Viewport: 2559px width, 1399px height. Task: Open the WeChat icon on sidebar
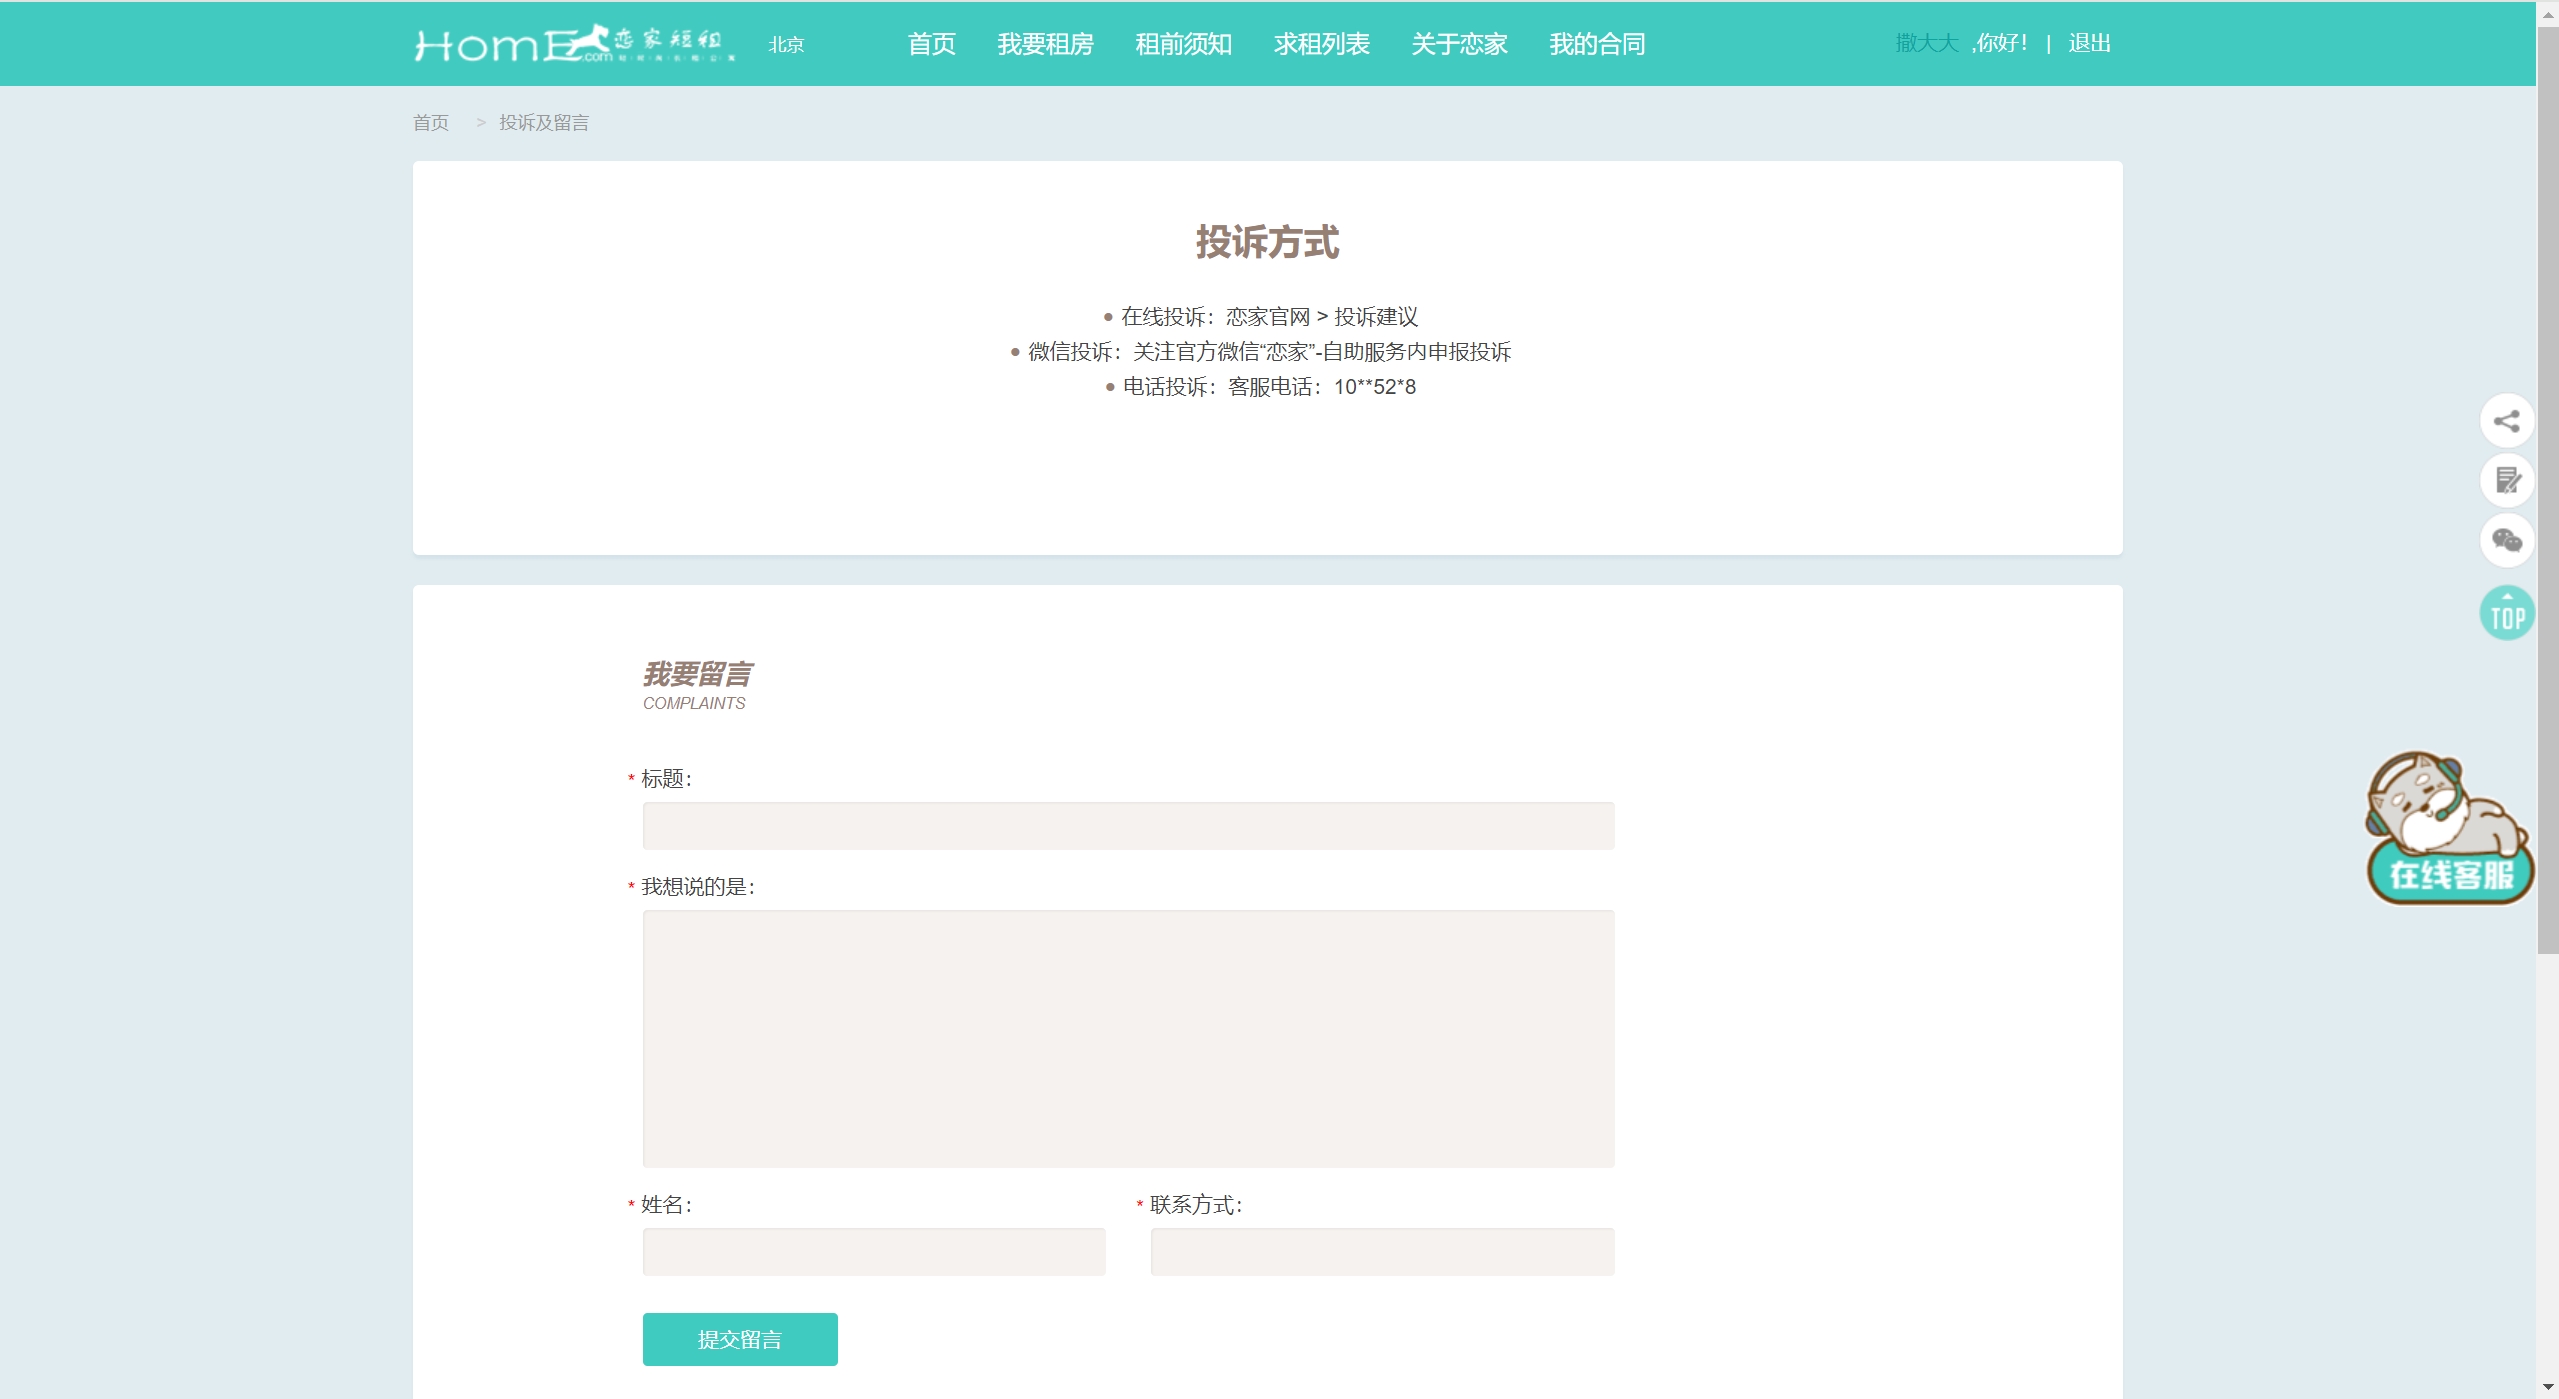click(x=2506, y=541)
